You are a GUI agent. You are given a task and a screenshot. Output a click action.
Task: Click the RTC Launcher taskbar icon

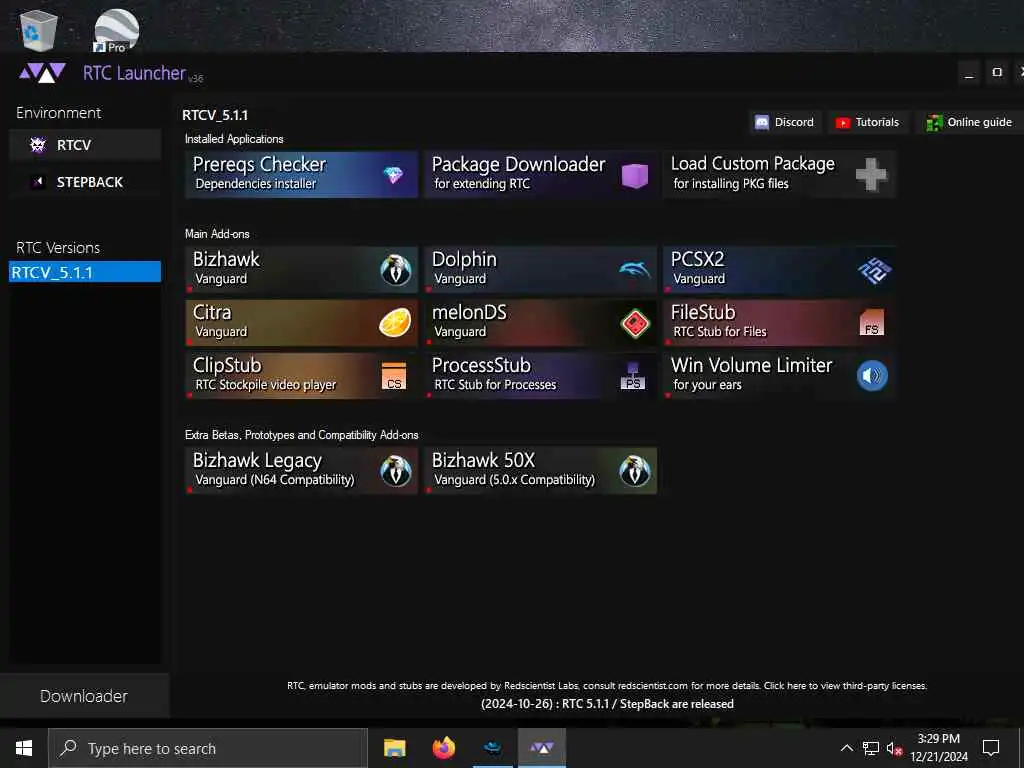tap(542, 748)
